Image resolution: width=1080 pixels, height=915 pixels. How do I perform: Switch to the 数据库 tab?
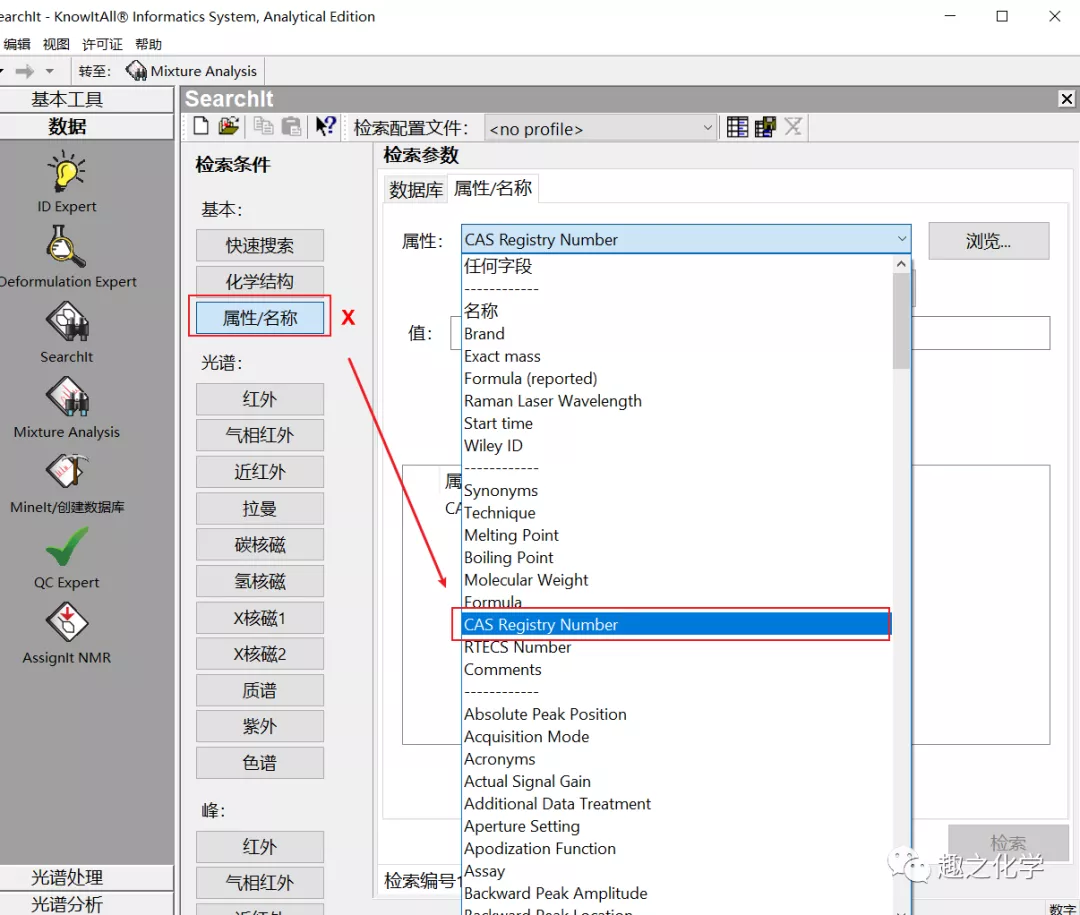(415, 189)
